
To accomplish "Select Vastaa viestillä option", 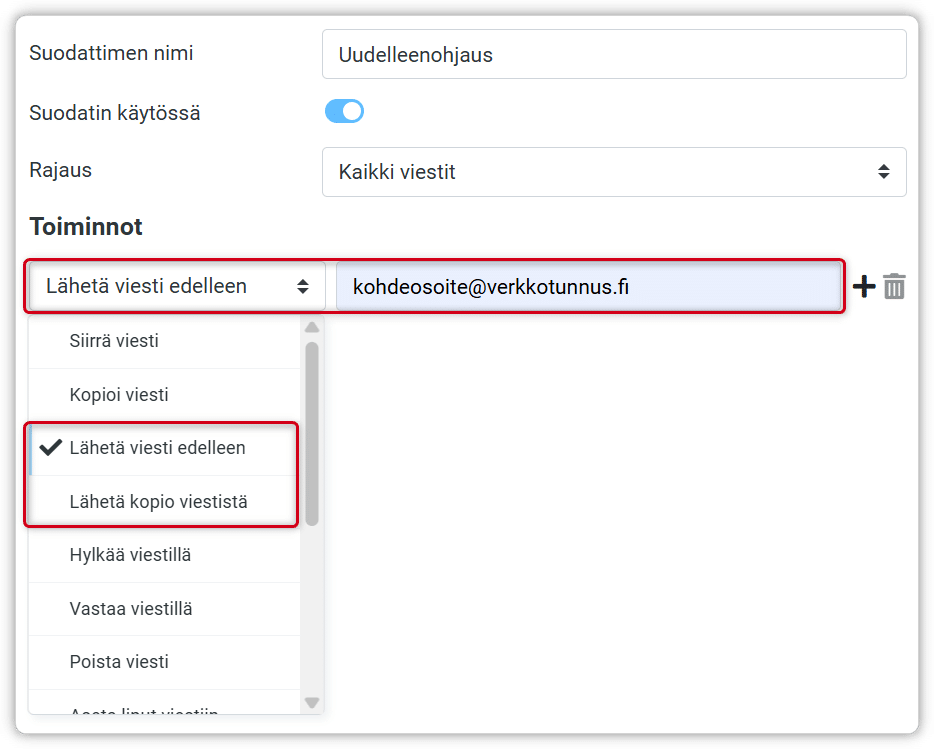I will coord(131,608).
